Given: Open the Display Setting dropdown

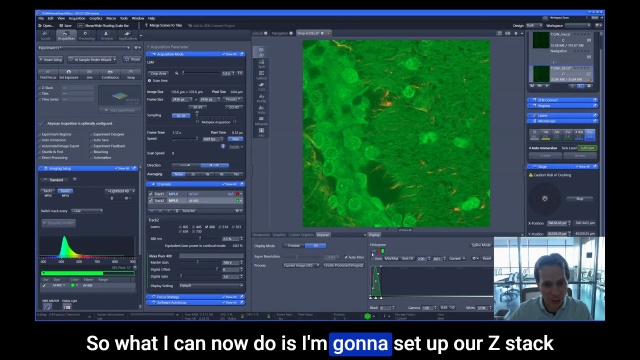Looking at the screenshot, I should point(211,286).
